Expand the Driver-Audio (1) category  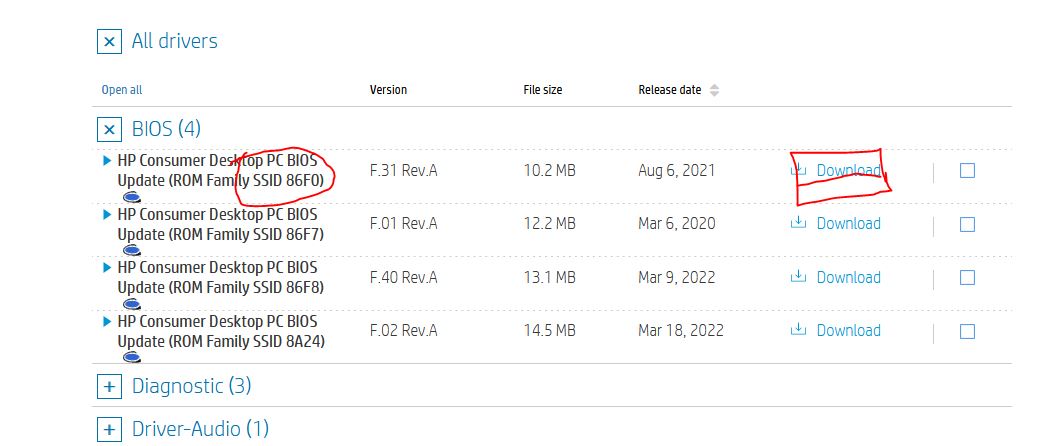[109, 430]
